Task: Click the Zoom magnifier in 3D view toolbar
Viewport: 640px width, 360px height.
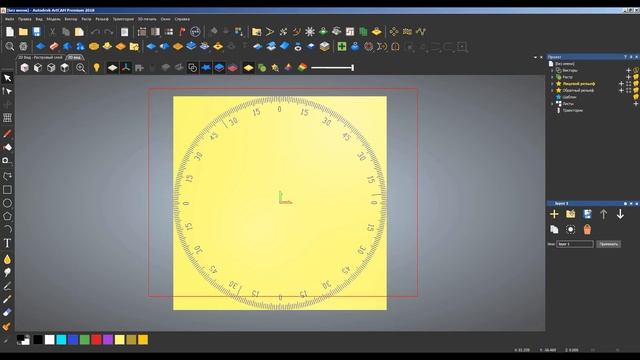Action: pos(81,68)
